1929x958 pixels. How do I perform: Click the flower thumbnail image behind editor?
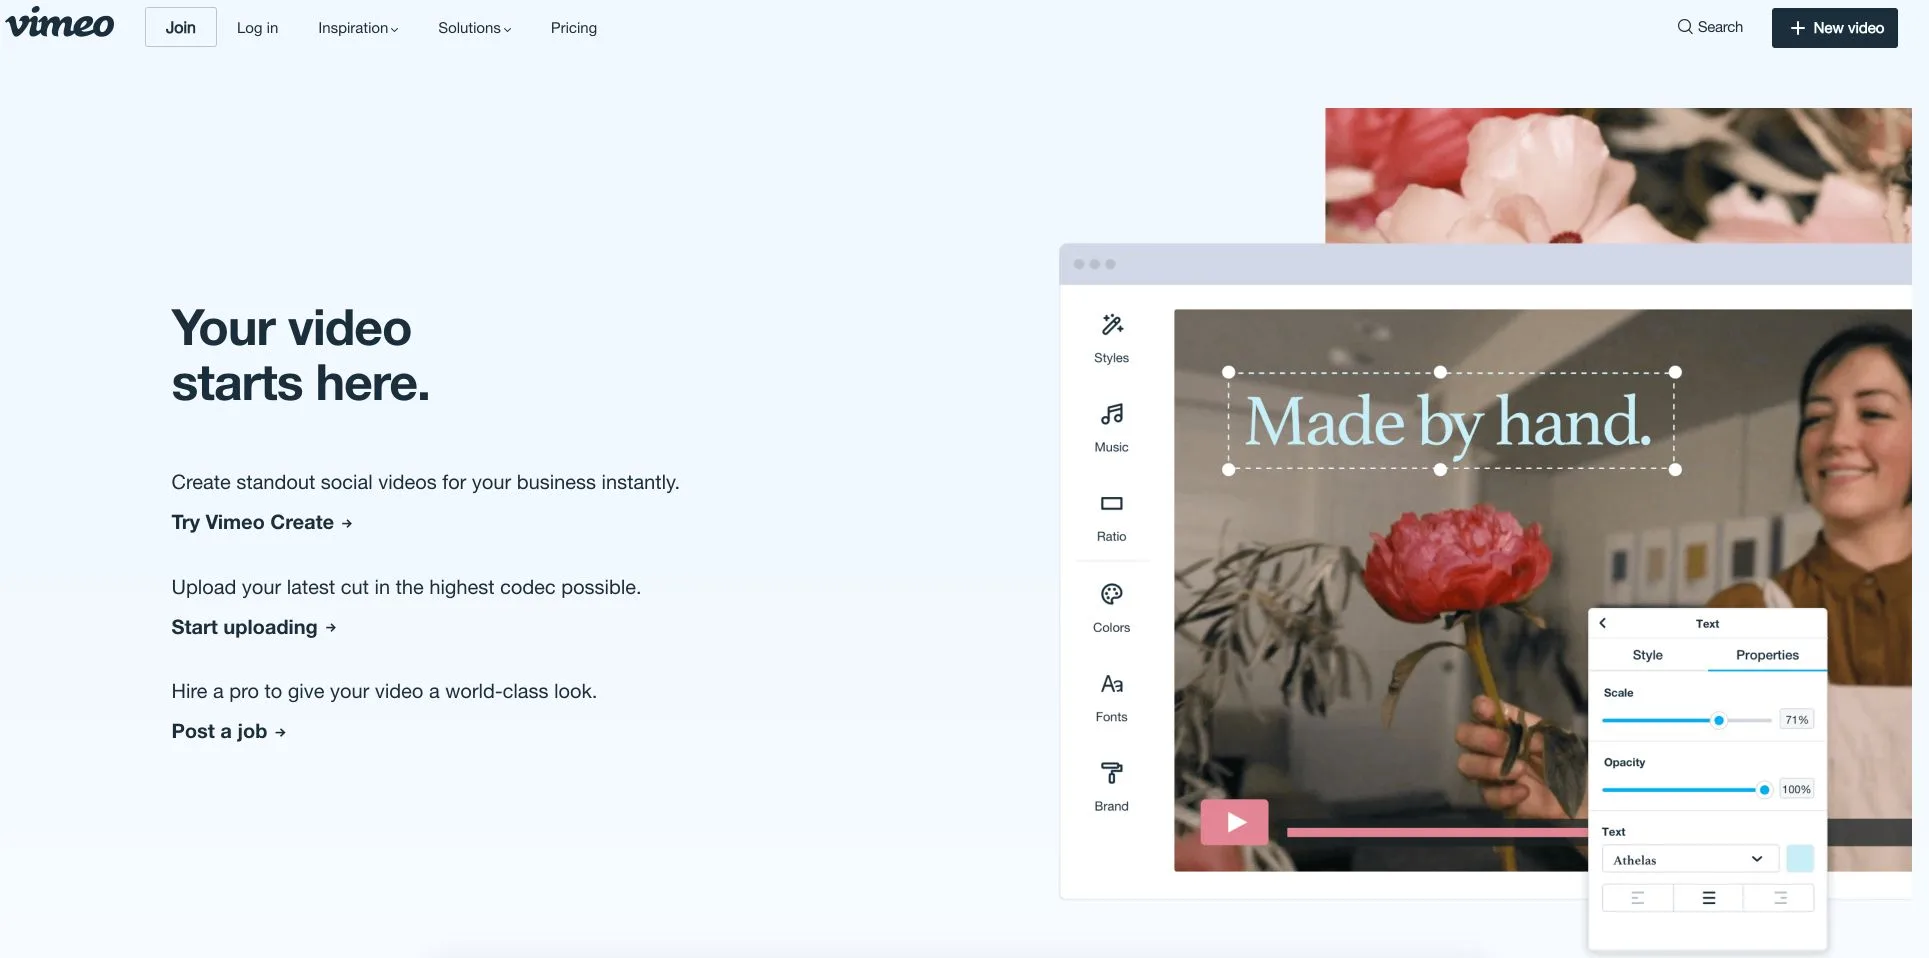(x=1618, y=175)
